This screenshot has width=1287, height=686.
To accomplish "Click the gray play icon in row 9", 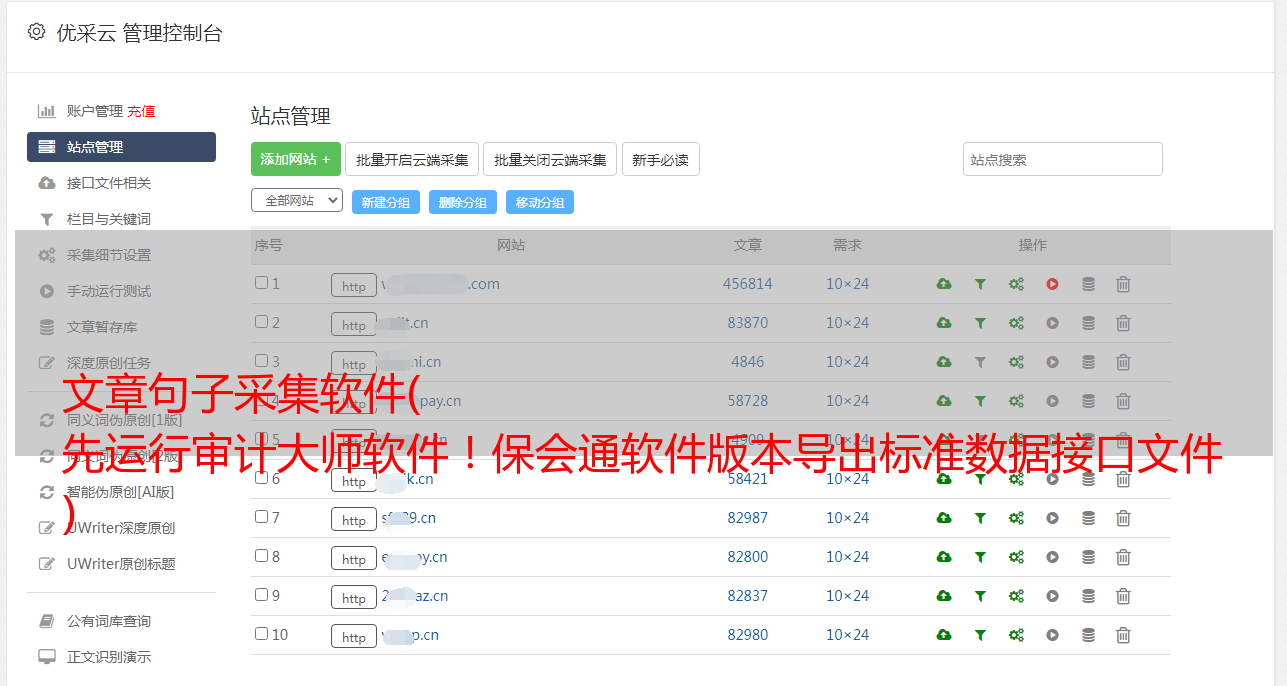I will point(1052,596).
